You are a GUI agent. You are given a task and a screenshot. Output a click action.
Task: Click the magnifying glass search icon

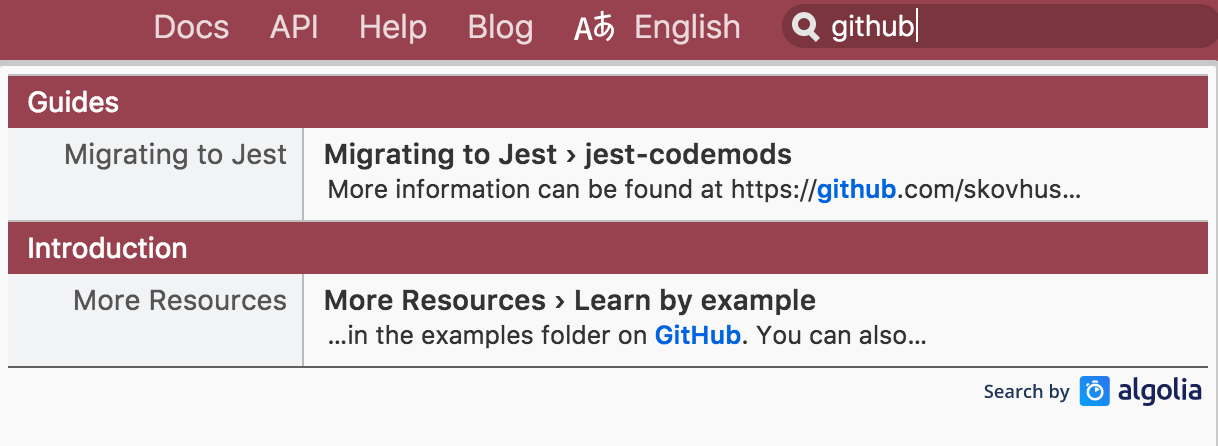[x=805, y=27]
